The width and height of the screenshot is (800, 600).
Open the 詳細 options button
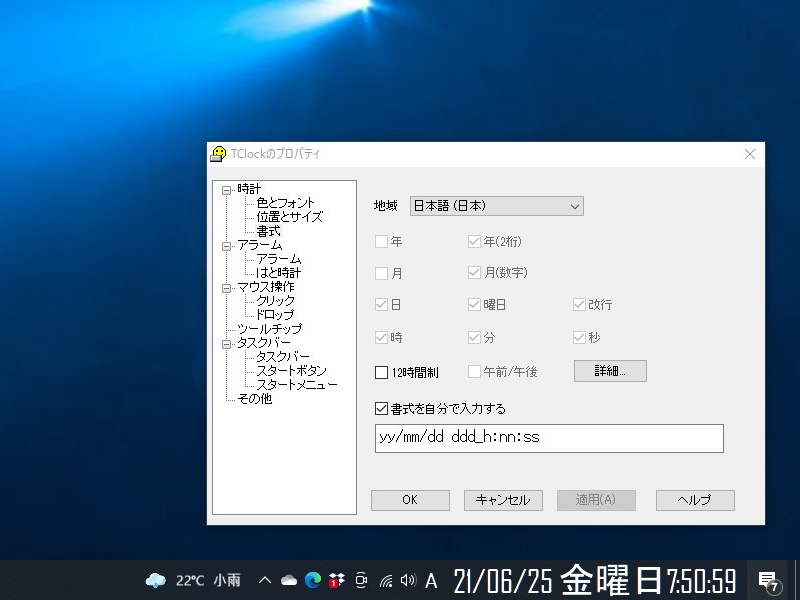click(x=610, y=371)
